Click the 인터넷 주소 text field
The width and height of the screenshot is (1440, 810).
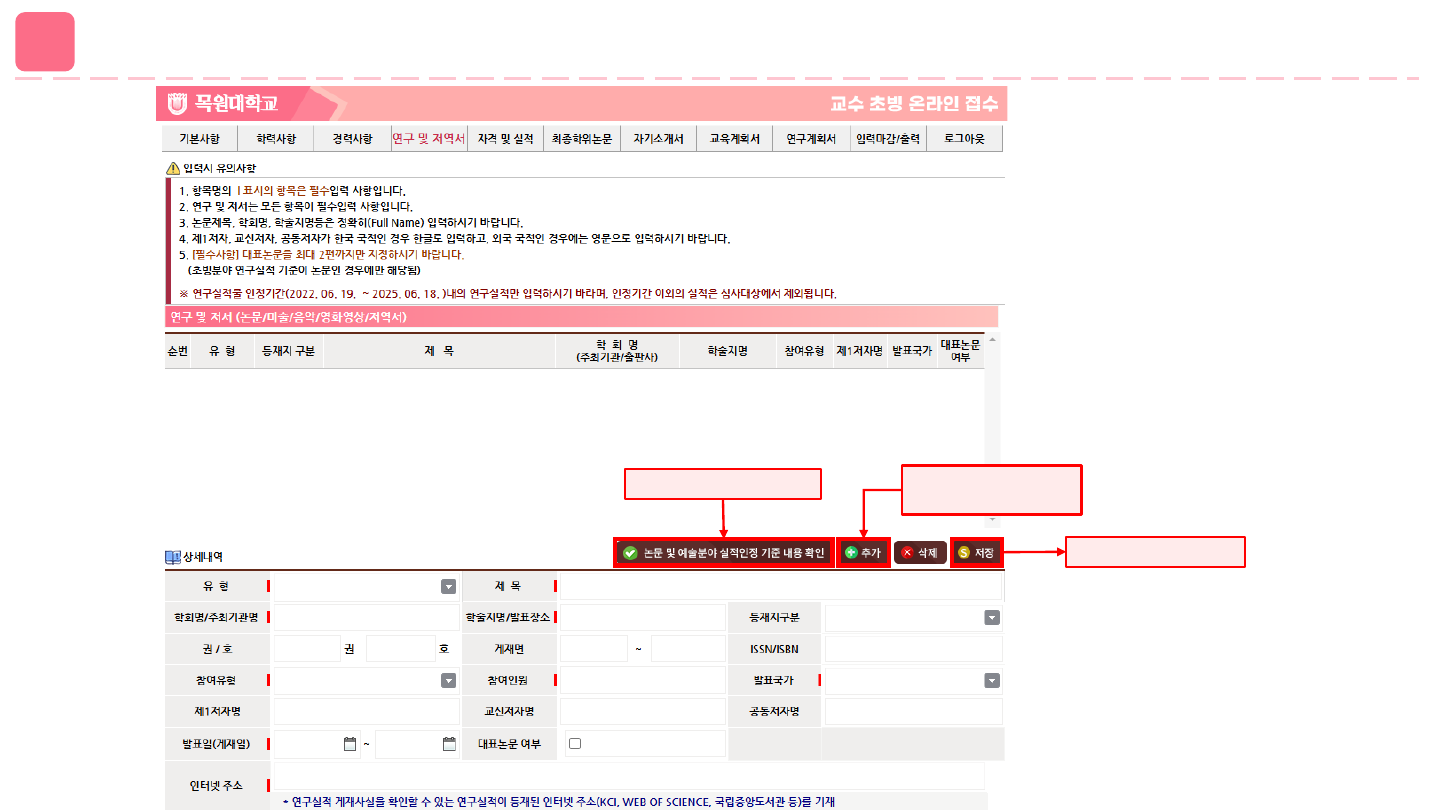coord(627,776)
